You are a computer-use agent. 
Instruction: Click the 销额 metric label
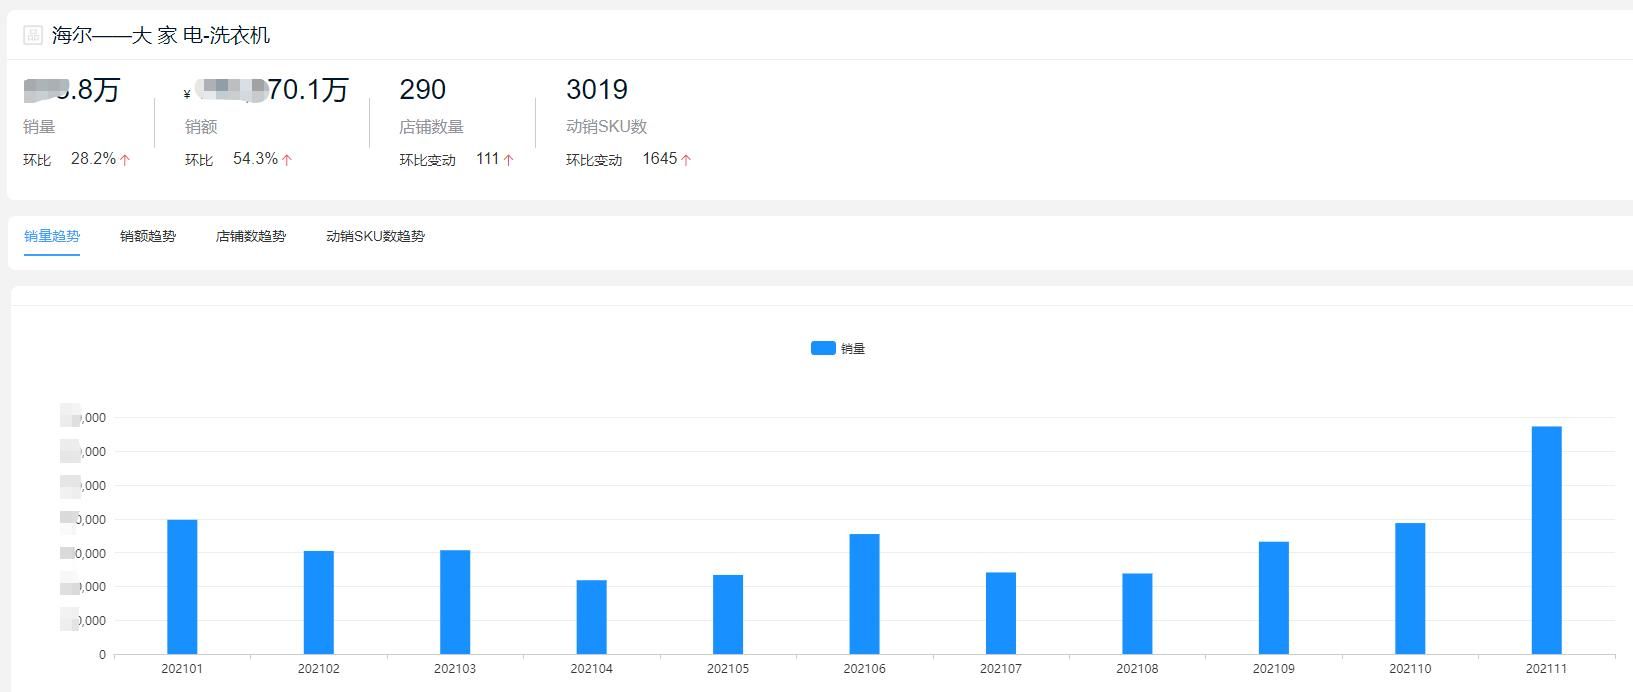[x=201, y=127]
